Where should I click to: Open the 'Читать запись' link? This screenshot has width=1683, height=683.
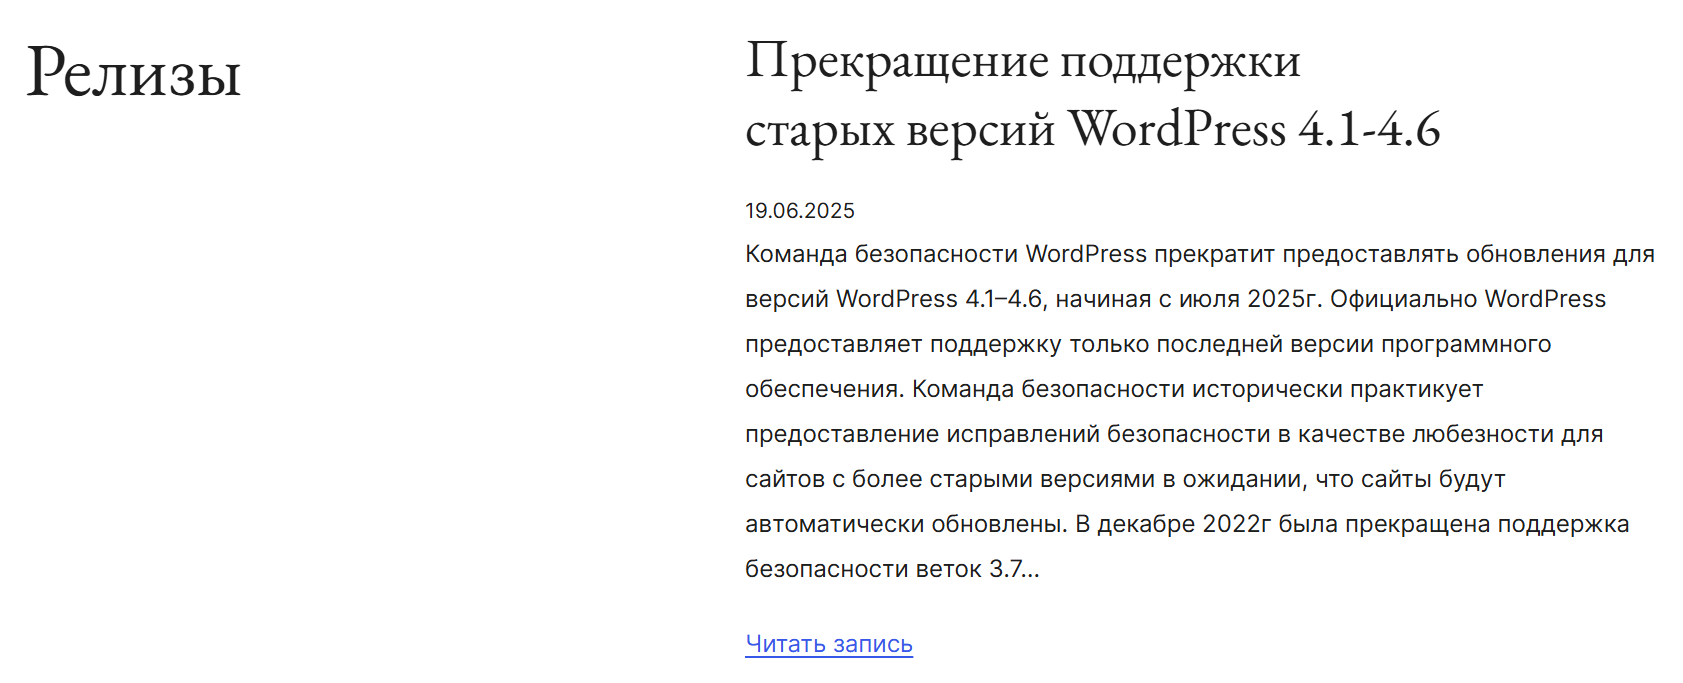[x=829, y=644]
